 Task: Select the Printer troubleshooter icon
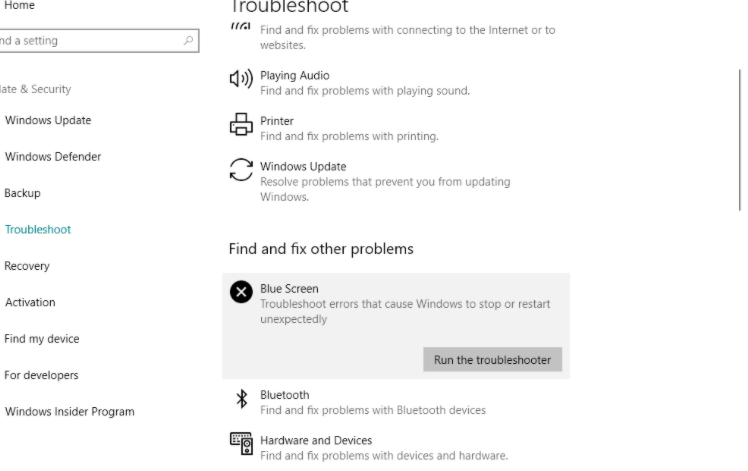click(x=241, y=125)
